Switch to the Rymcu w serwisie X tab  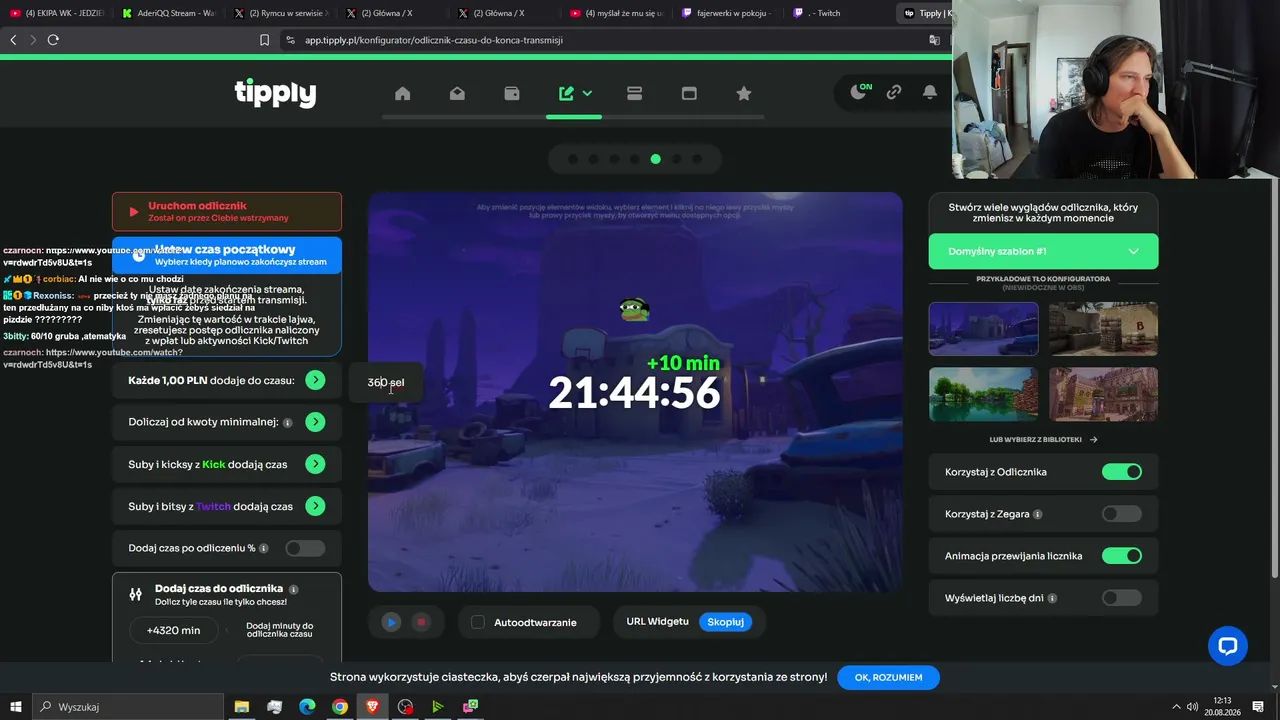click(x=281, y=13)
